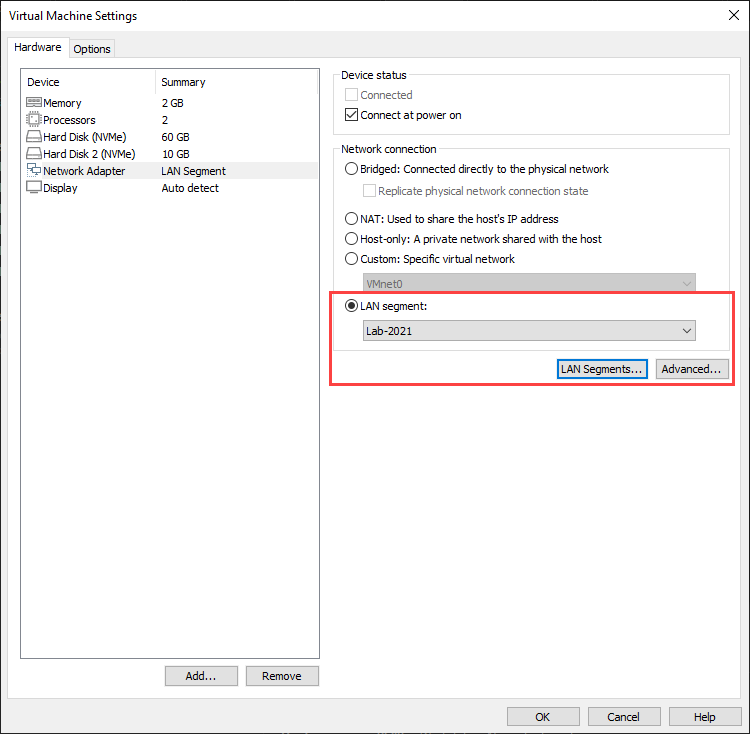Select Custom: Specific virtual network option
Screen dimensions: 750x734
tap(351, 259)
